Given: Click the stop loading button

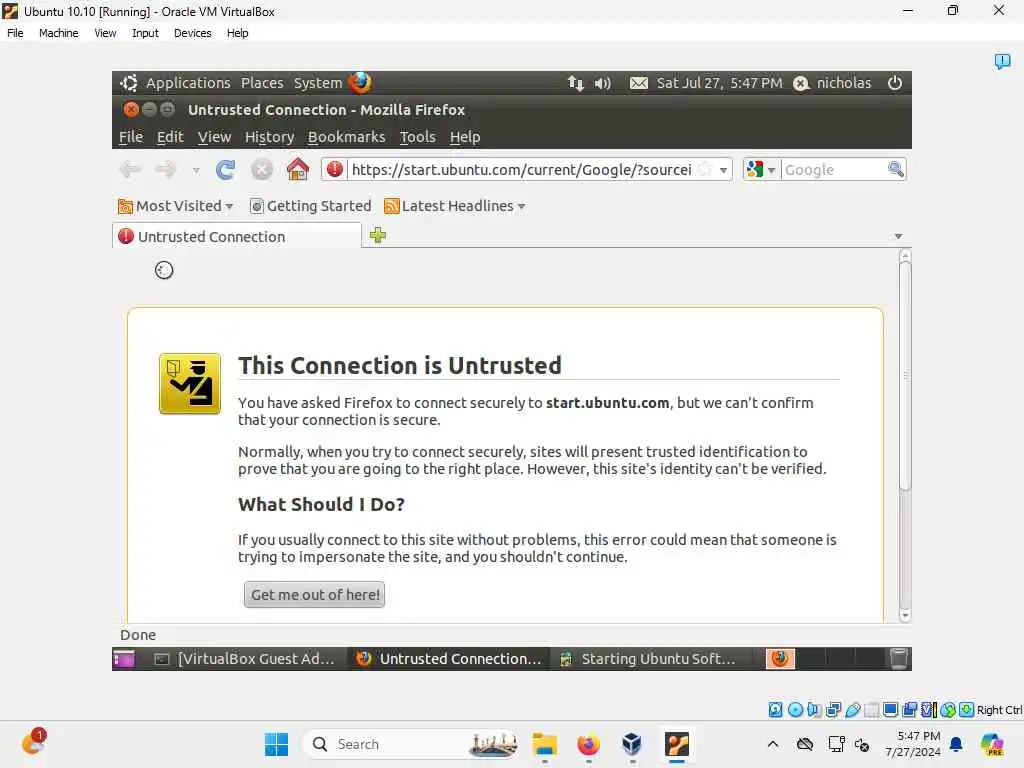Looking at the screenshot, I should pyautogui.click(x=261, y=170).
